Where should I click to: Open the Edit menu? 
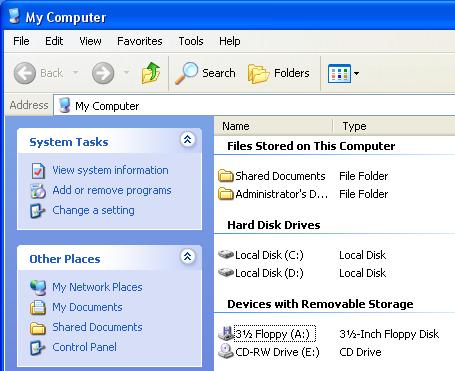tap(54, 41)
